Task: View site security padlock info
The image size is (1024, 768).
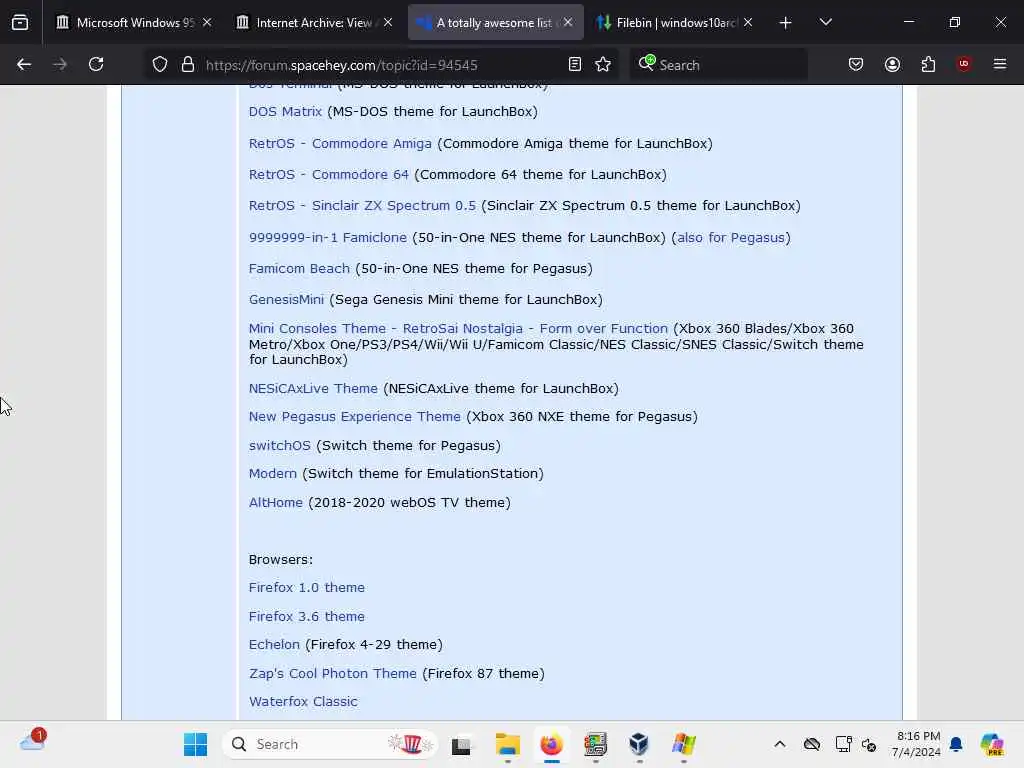Action: tap(187, 64)
